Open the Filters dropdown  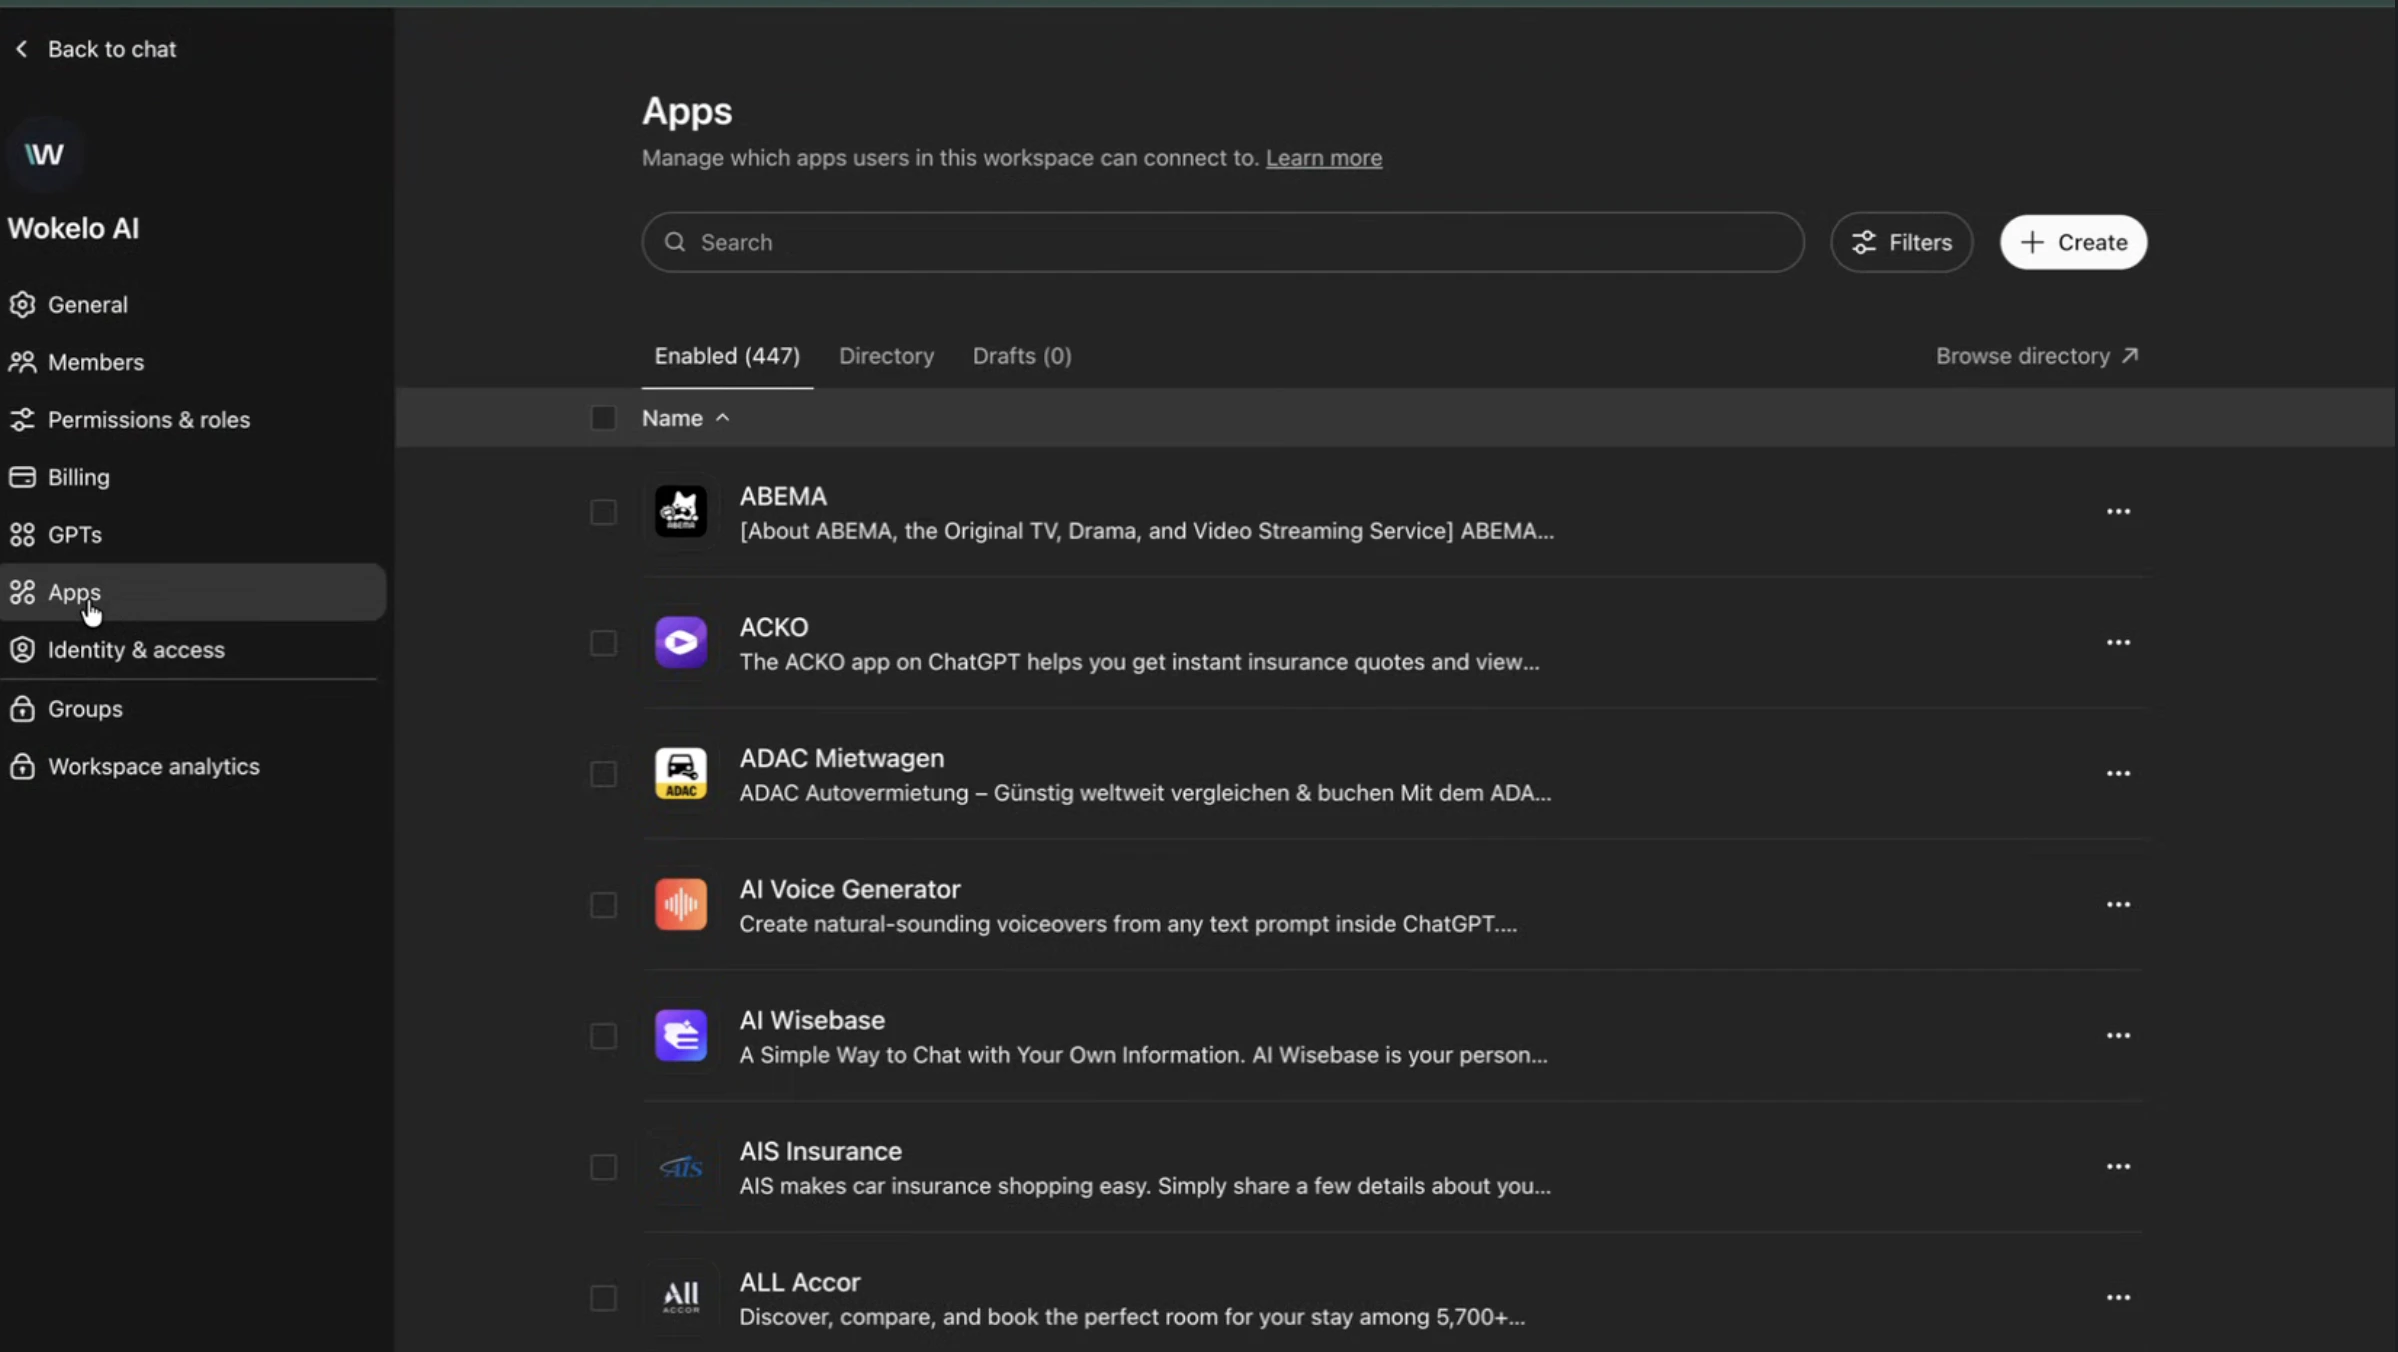pos(1901,242)
